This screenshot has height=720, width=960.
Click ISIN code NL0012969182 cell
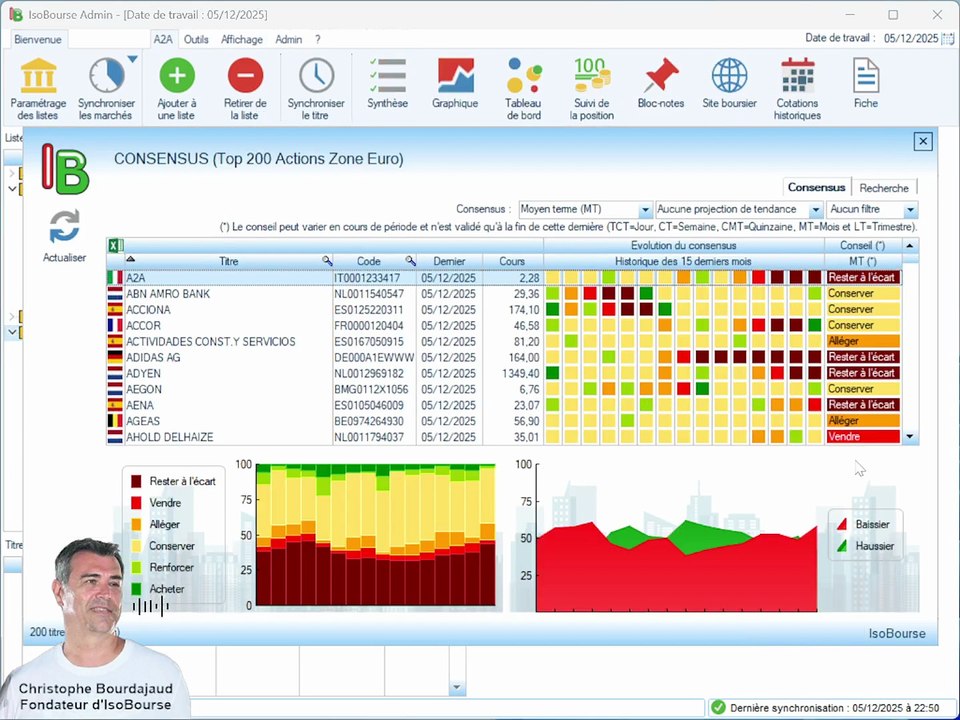(374, 373)
